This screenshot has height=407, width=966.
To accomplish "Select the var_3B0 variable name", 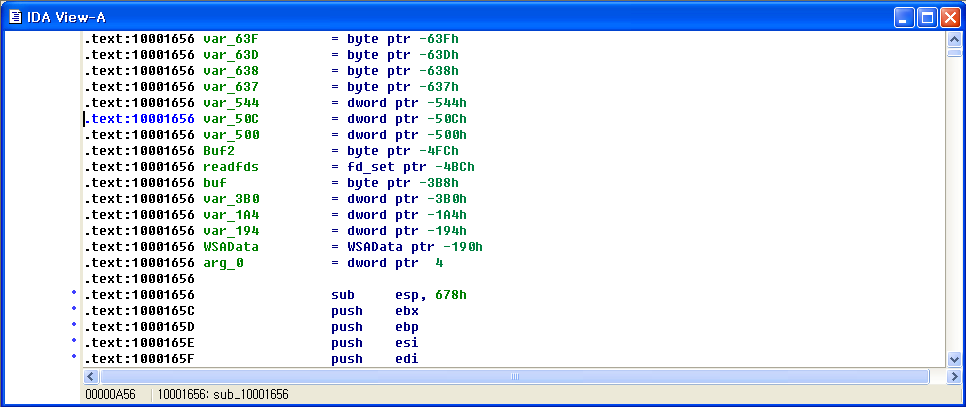I will click(x=231, y=199).
